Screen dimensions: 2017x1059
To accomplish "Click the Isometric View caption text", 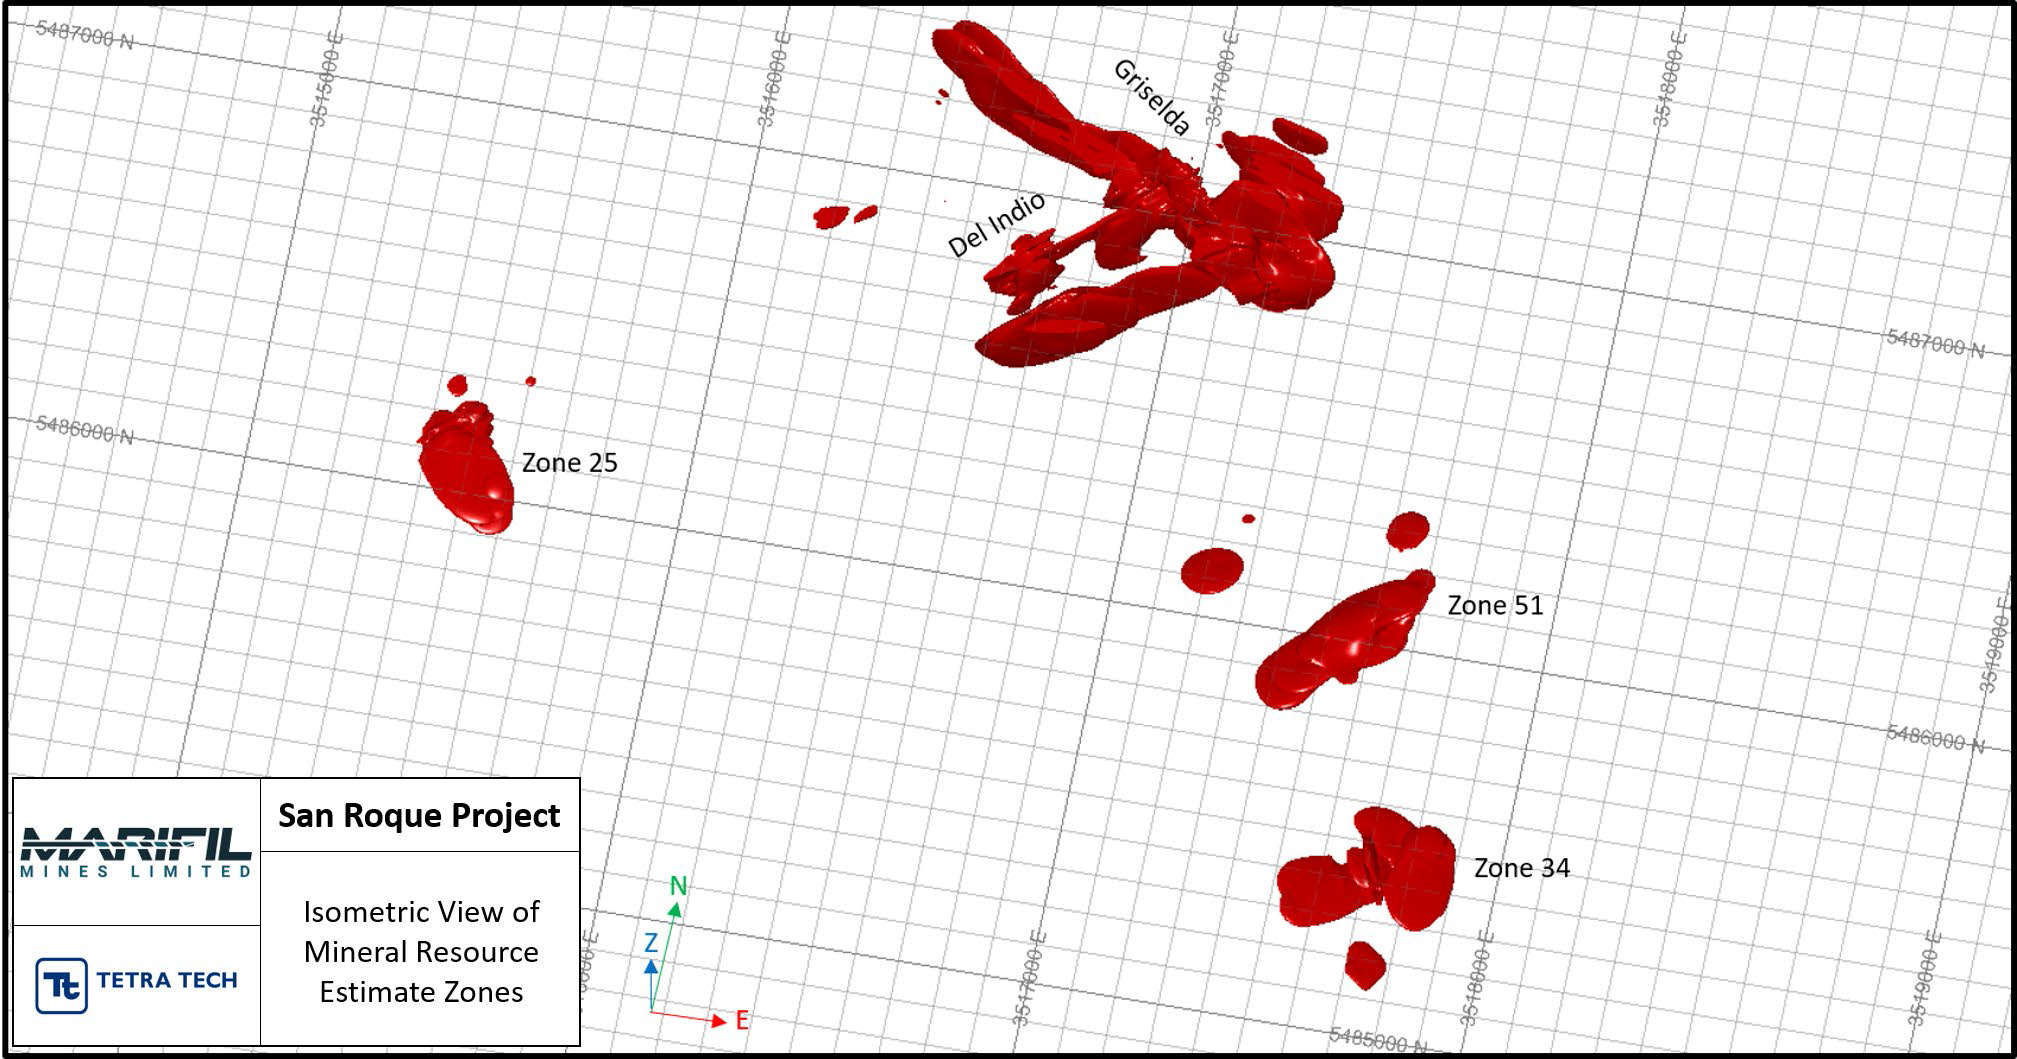I will tap(421, 952).
